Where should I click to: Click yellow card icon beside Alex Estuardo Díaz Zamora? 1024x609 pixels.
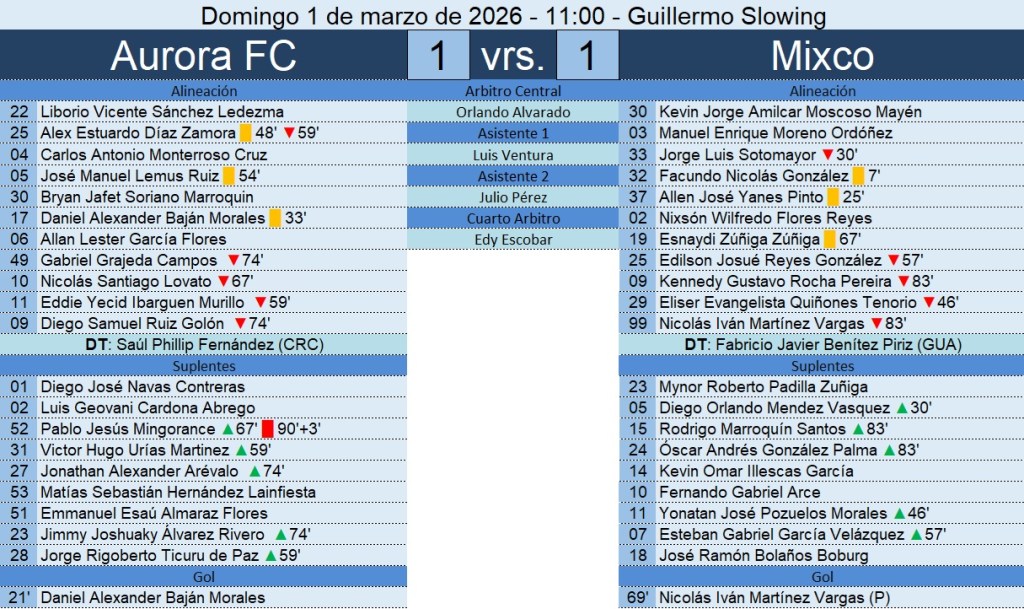245,133
